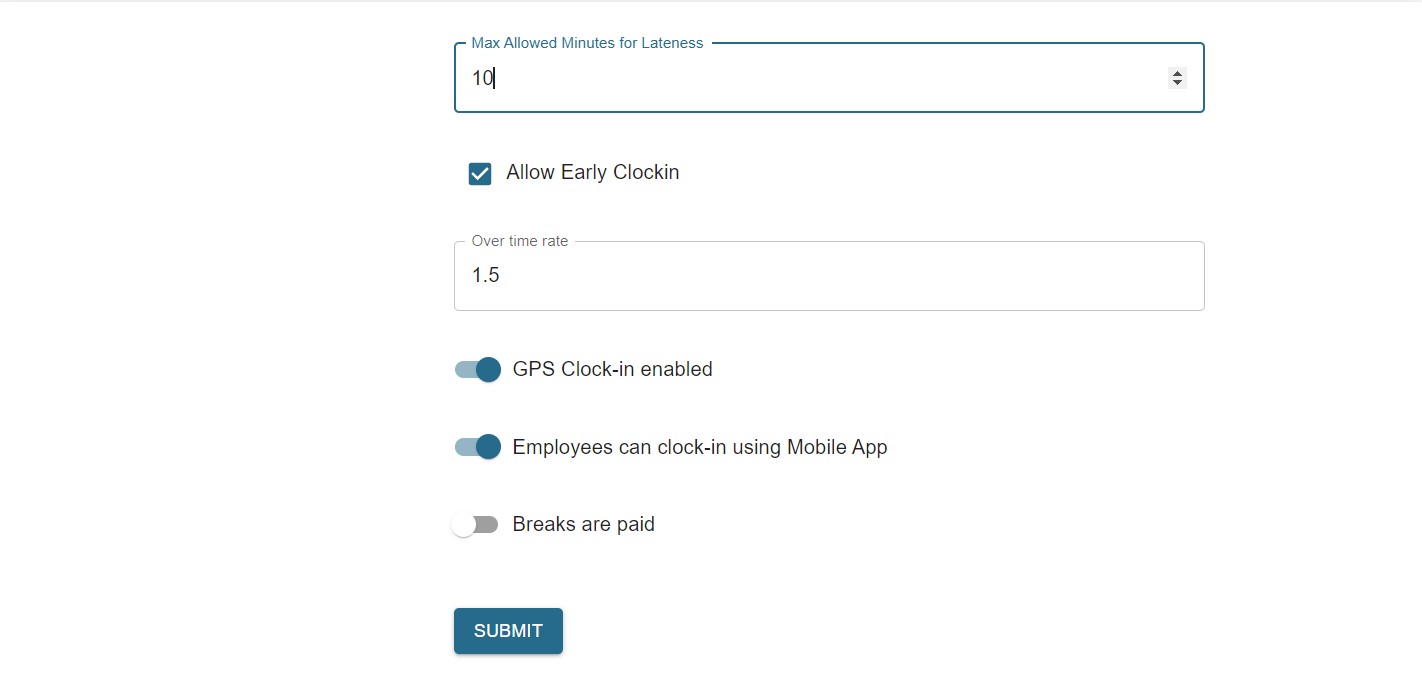The image size is (1422, 683).
Task: Enable the Breaks are paid switch
Action: [x=475, y=525]
